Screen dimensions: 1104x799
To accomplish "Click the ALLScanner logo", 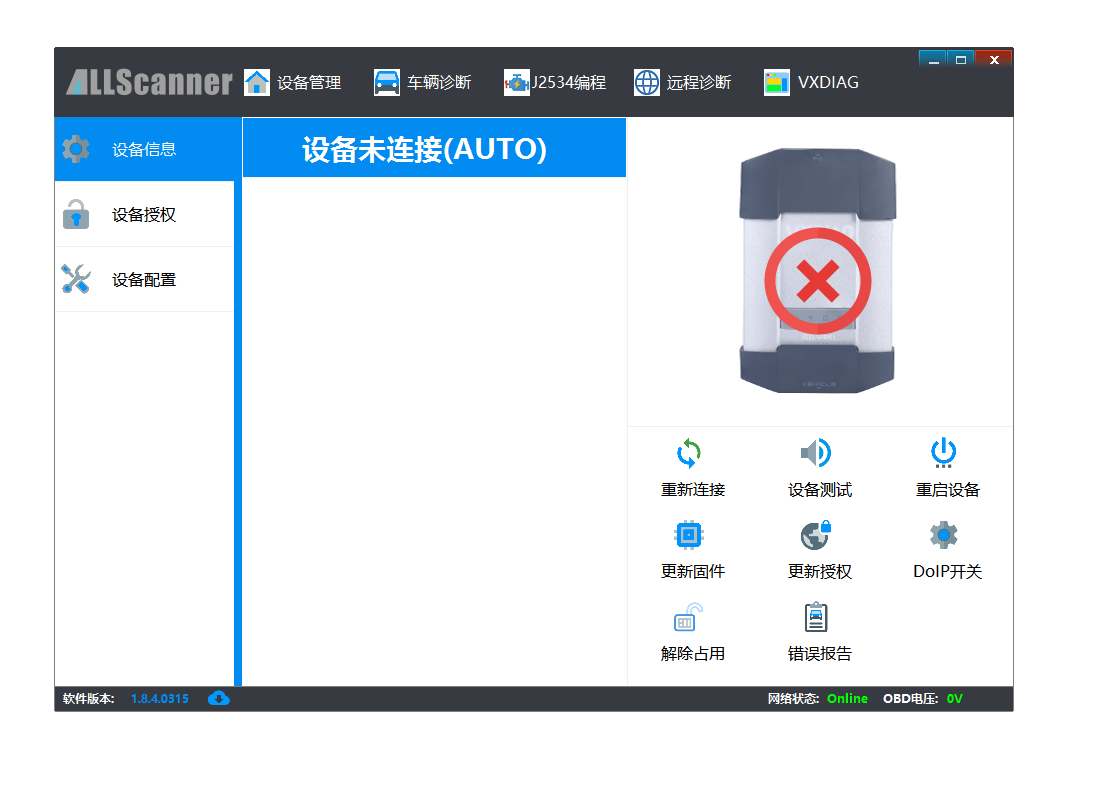I will coord(149,82).
